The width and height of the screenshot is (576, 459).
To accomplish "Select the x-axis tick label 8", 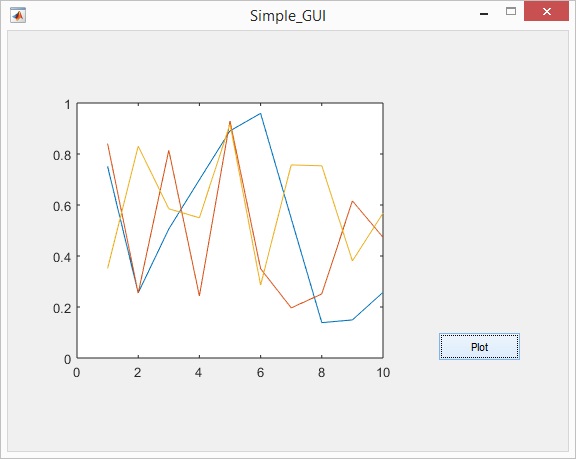I will click(x=321, y=373).
